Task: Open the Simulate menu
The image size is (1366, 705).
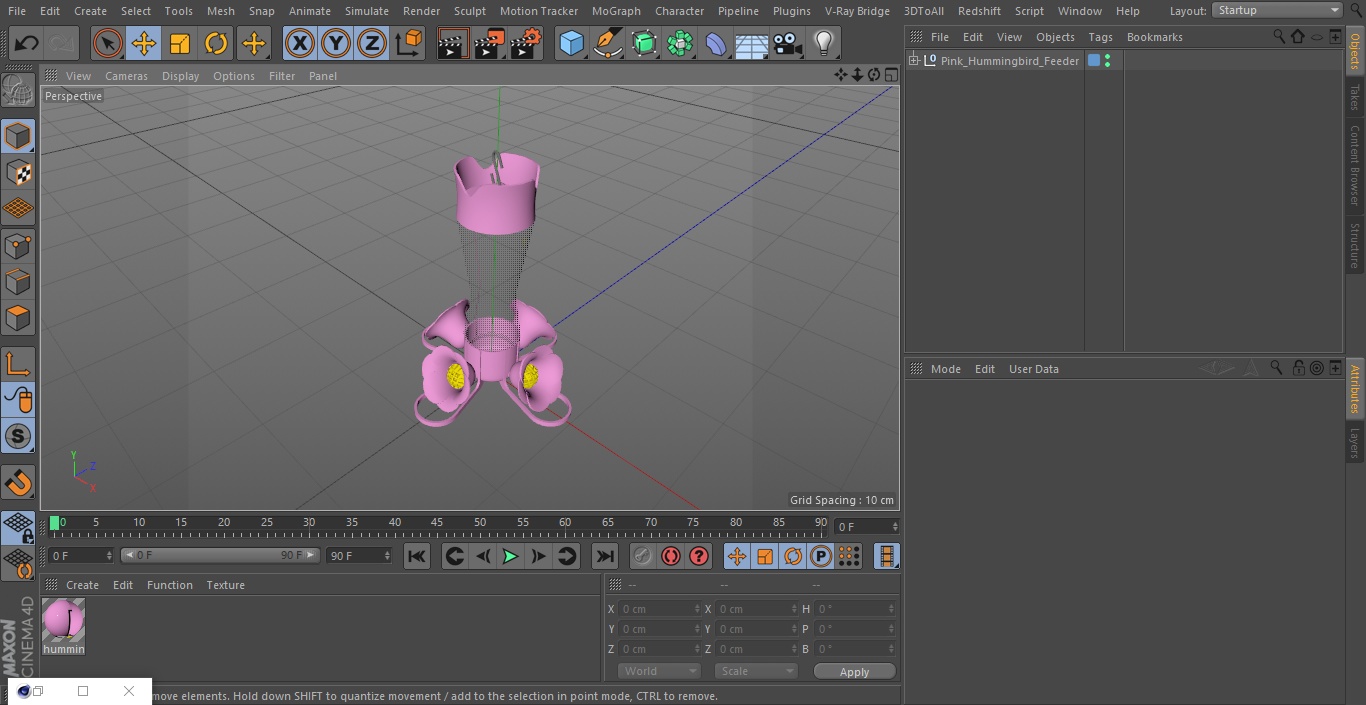Action: pyautogui.click(x=367, y=11)
